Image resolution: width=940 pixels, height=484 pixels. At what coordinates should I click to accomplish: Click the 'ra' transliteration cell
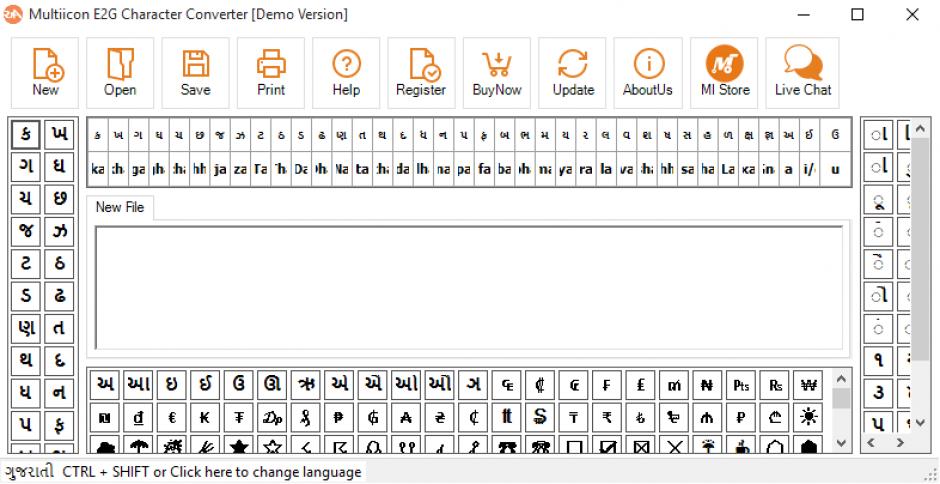[586, 170]
